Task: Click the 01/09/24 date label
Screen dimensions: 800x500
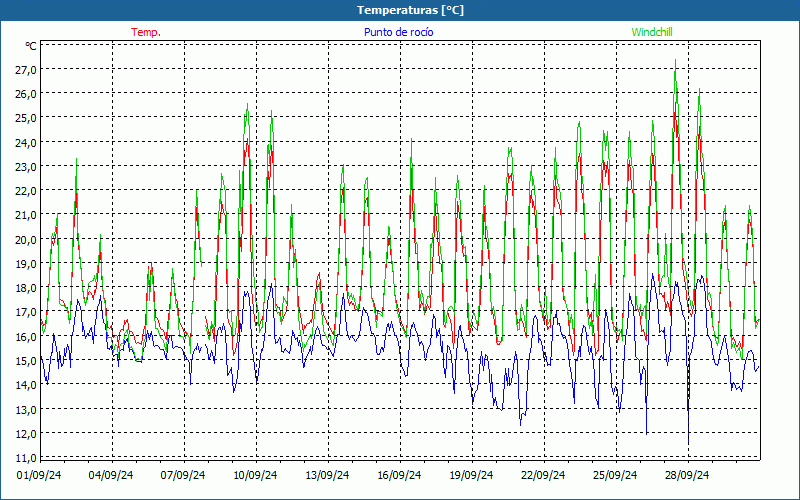Action: [x=39, y=475]
